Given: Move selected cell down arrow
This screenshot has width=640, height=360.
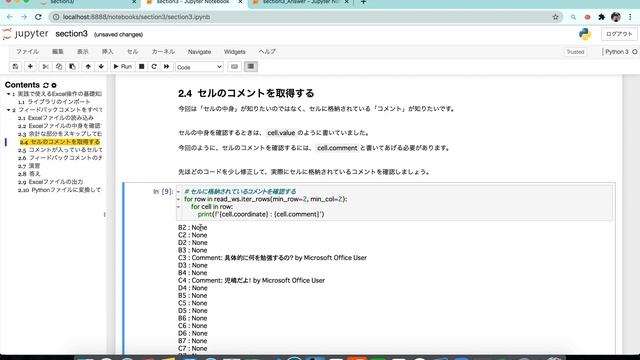Looking at the screenshot, I should pyautogui.click(x=101, y=67).
